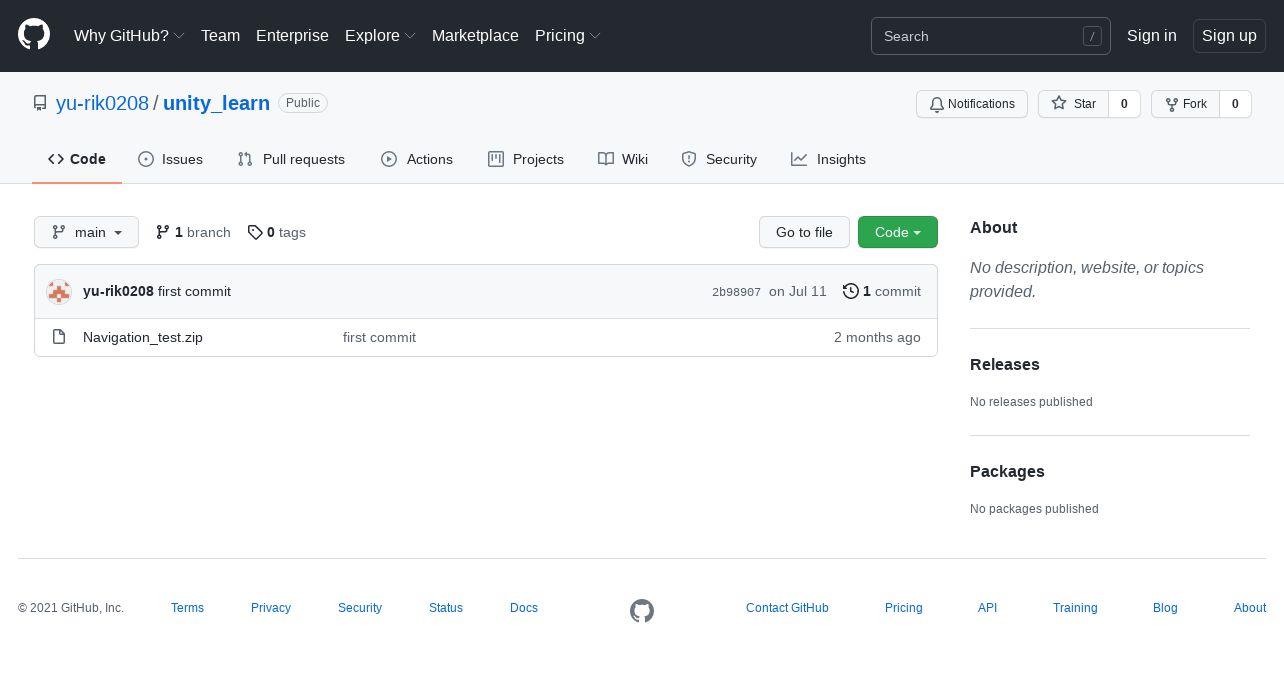
Task: Click the '2 months ago' timestamp
Action: (877, 337)
